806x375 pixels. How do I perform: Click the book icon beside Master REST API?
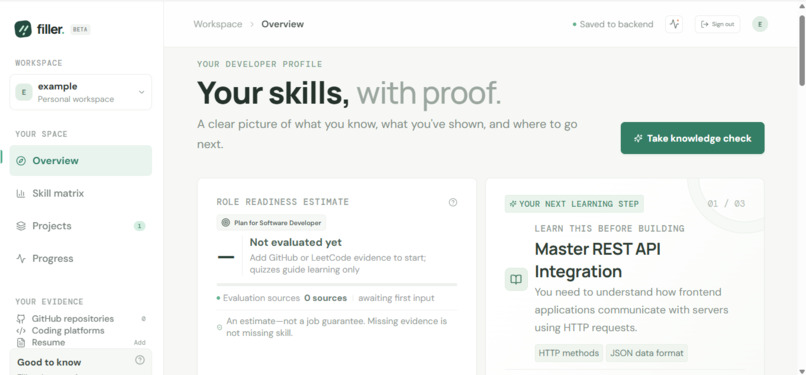tap(516, 279)
